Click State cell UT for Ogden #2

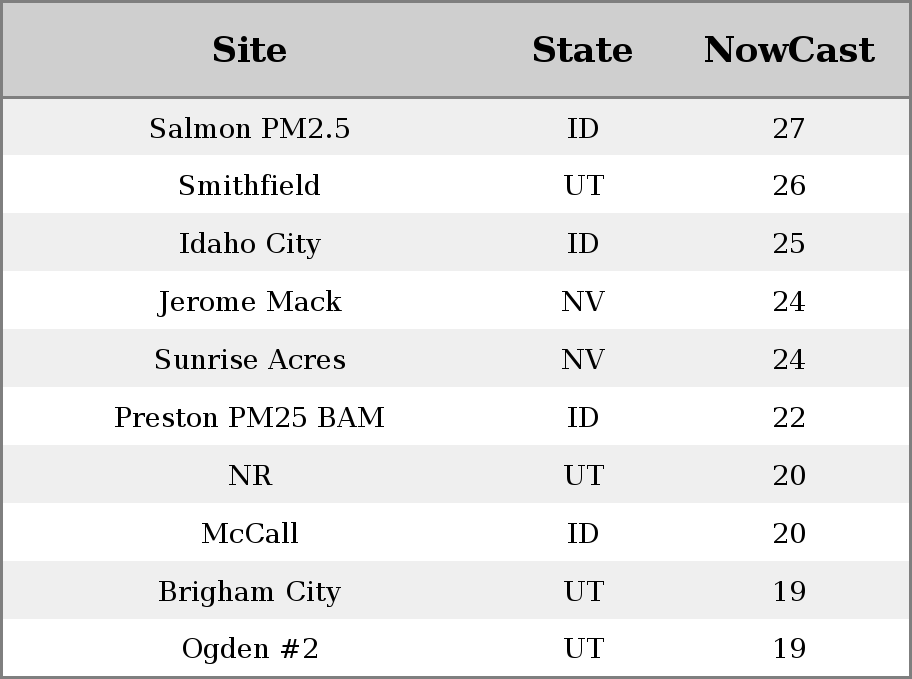(582, 649)
